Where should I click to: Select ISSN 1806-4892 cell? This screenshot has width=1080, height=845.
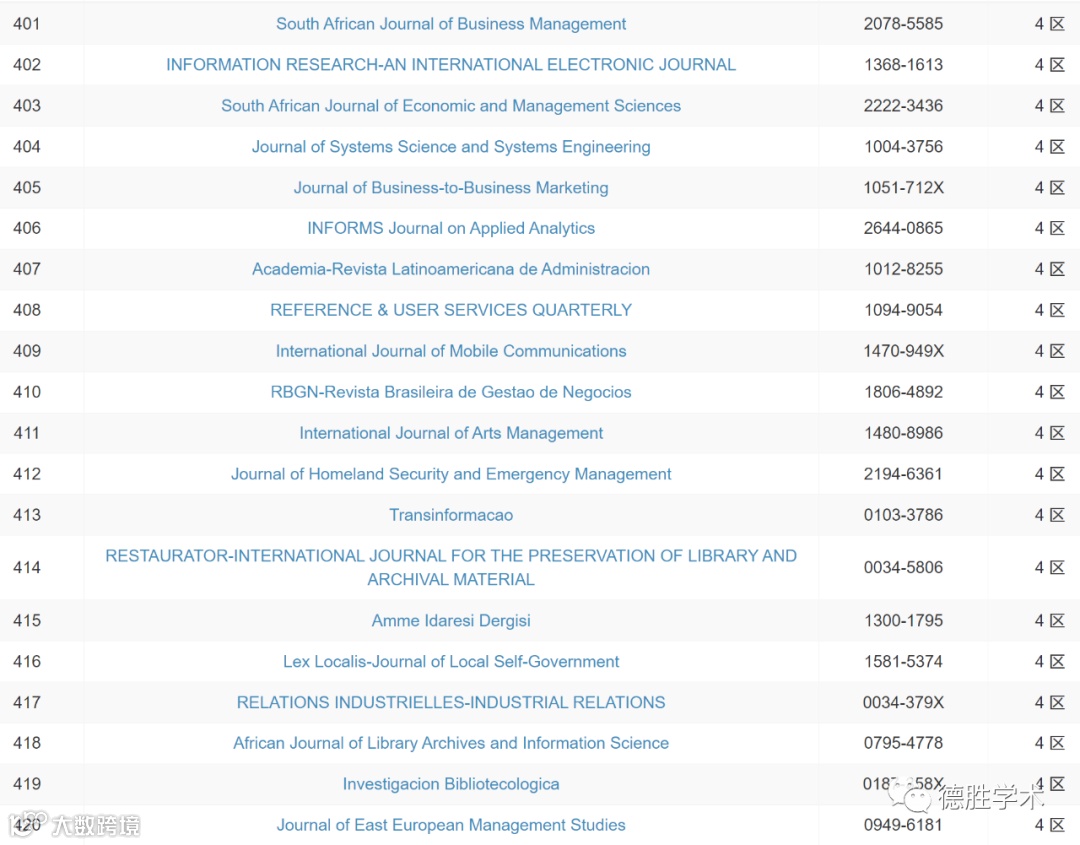tap(903, 392)
